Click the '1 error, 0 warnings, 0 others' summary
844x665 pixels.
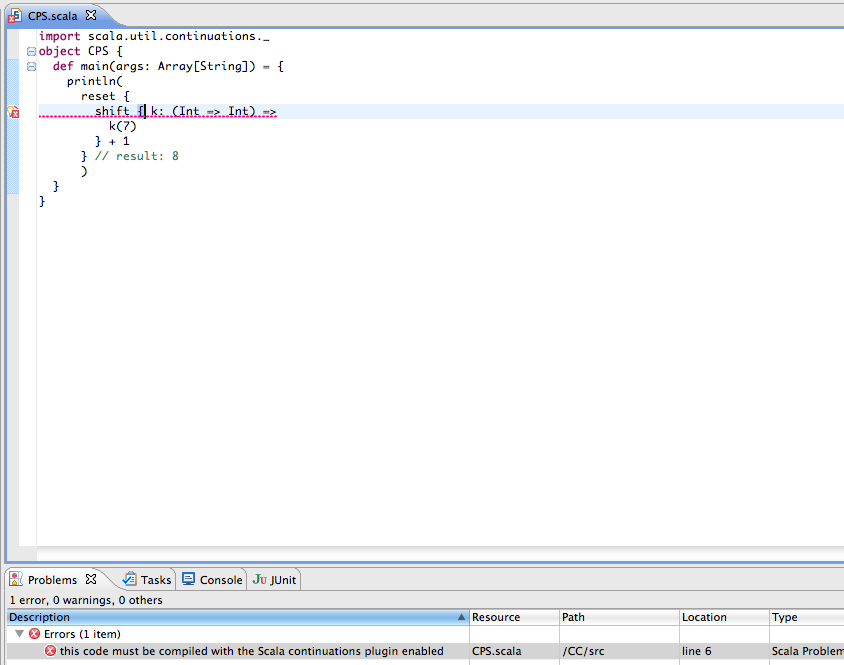coord(86,600)
